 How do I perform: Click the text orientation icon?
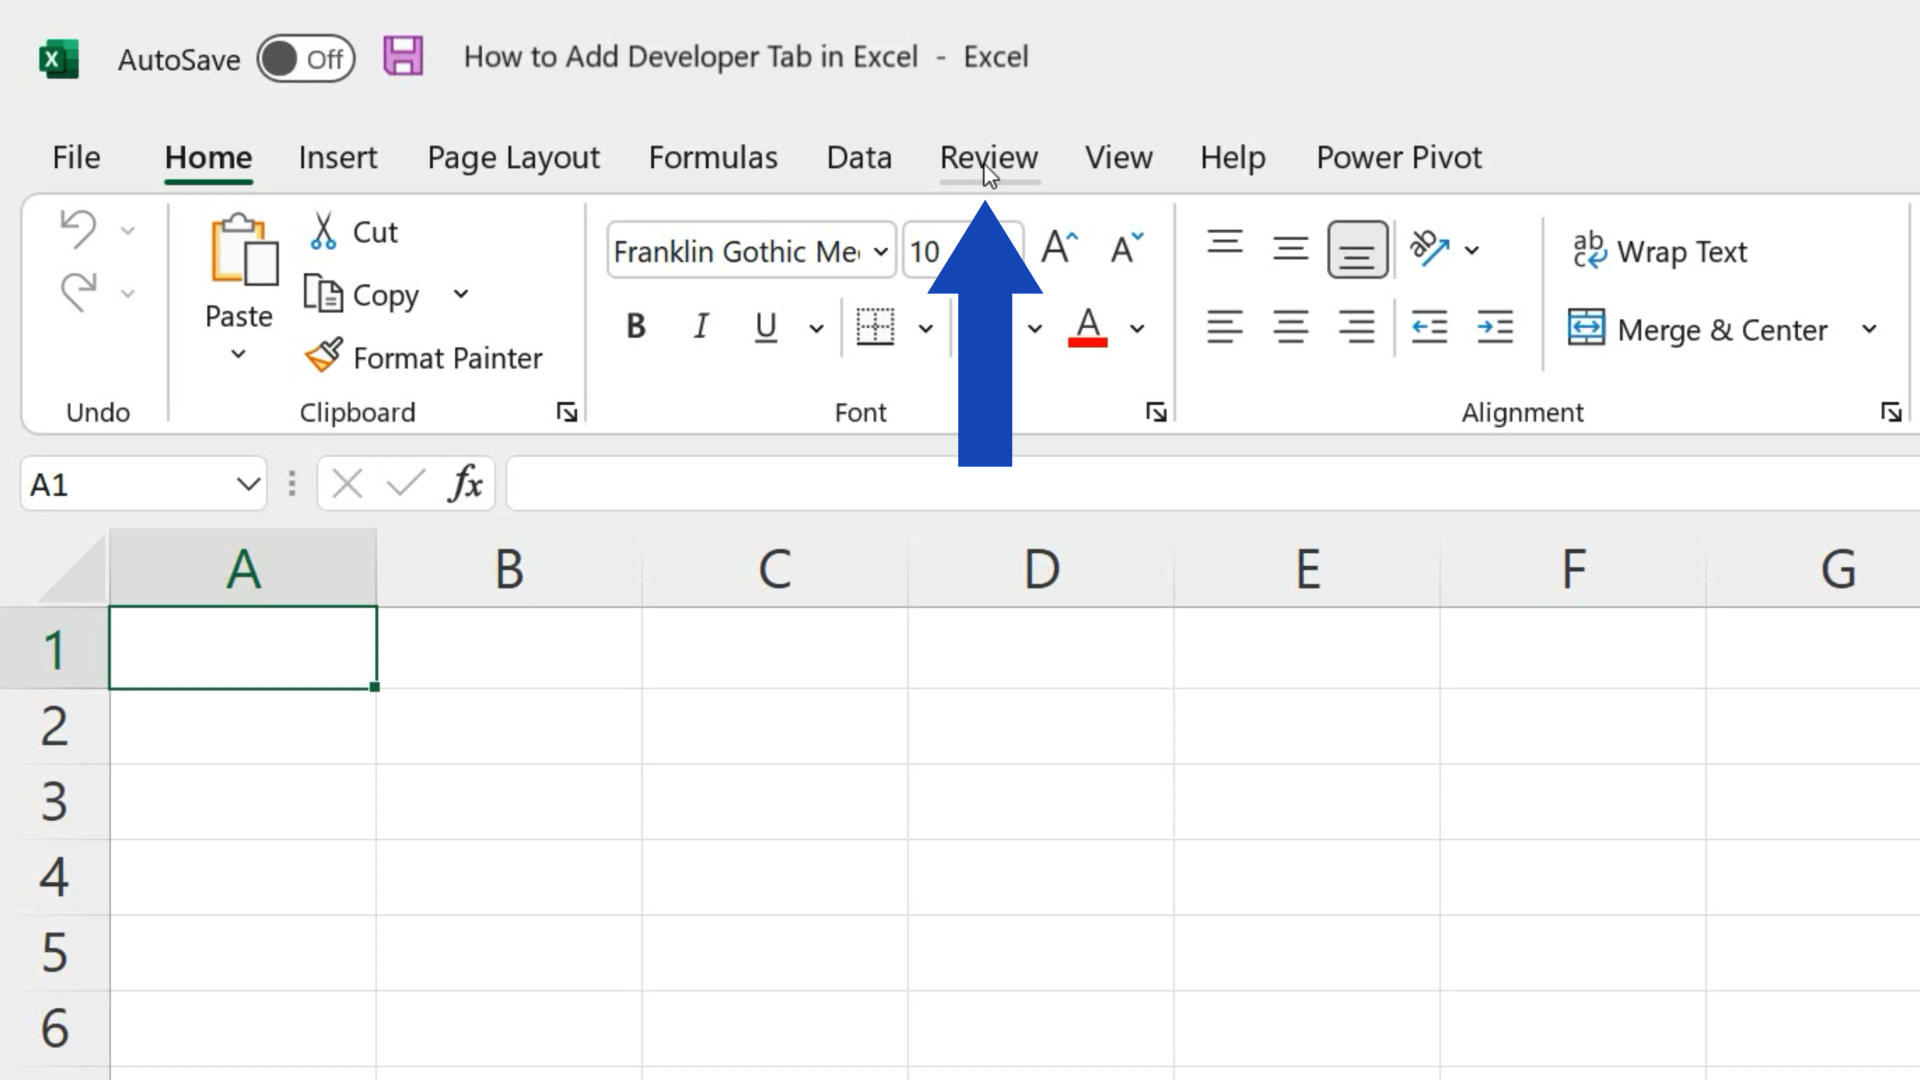(1430, 248)
